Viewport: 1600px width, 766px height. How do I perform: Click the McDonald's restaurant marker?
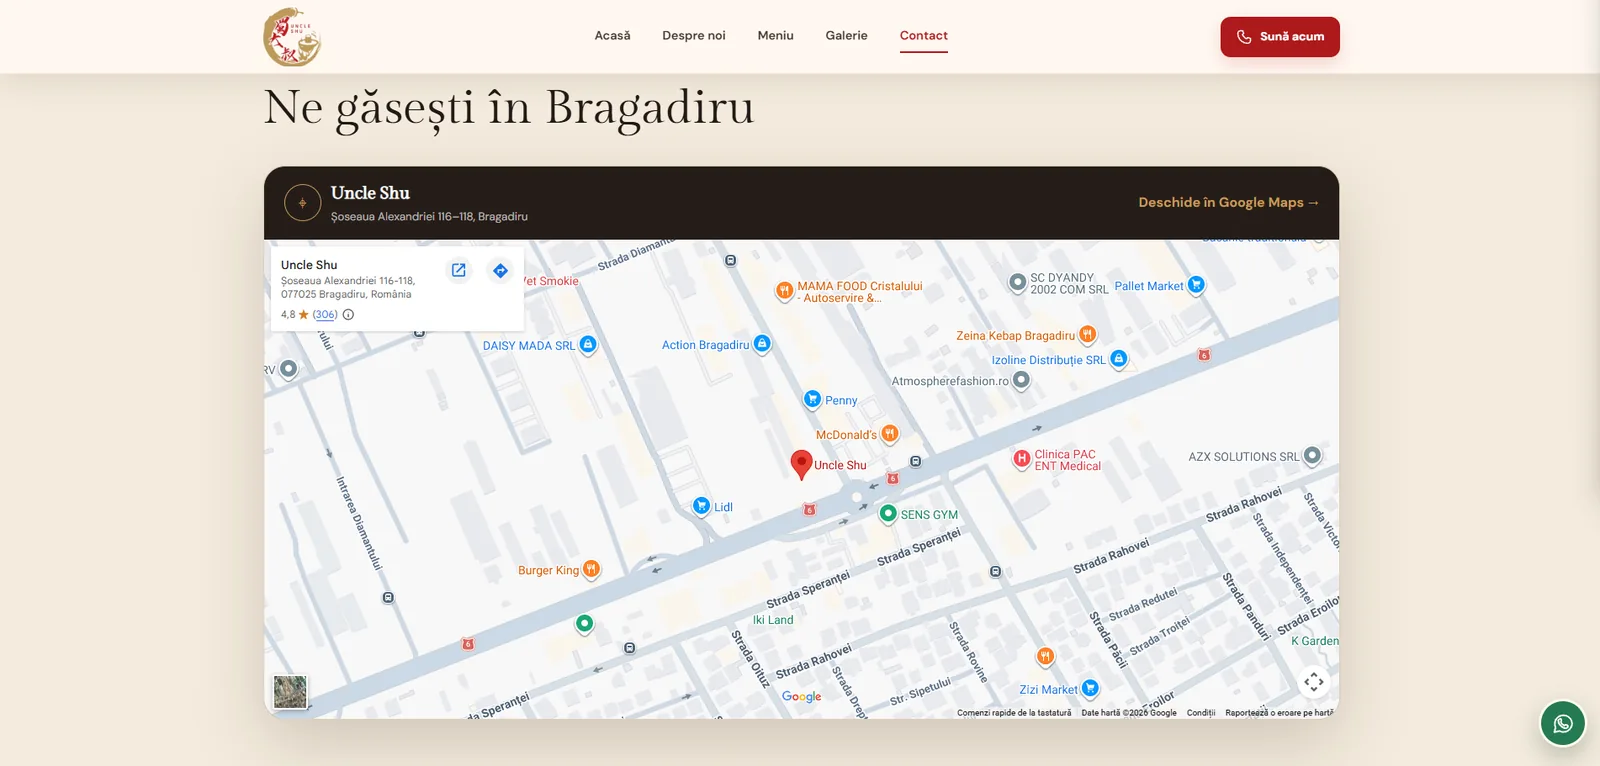coord(890,434)
